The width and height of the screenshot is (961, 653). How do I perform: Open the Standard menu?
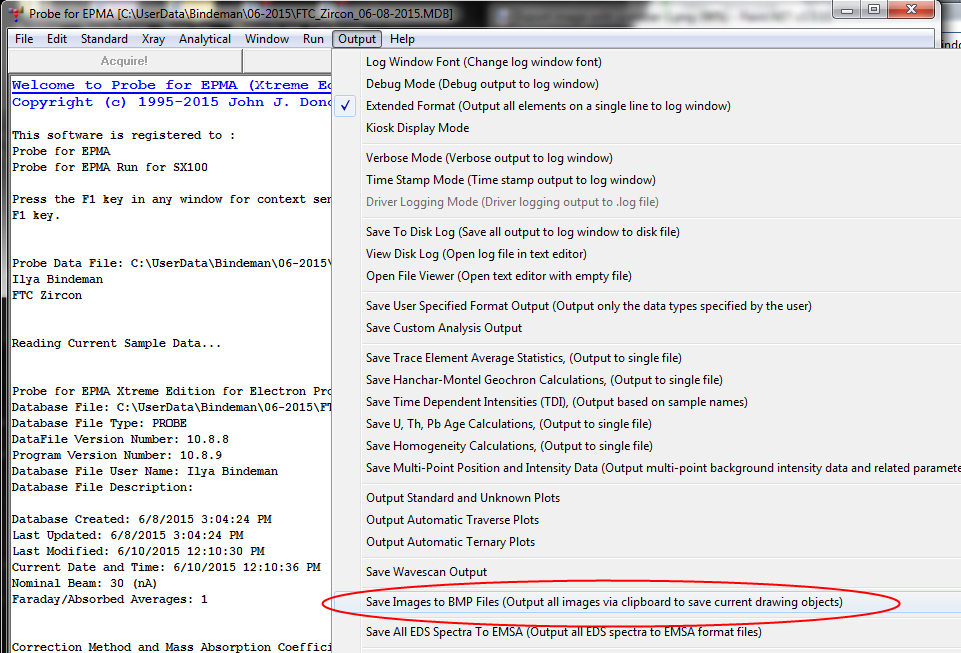[x=104, y=39]
